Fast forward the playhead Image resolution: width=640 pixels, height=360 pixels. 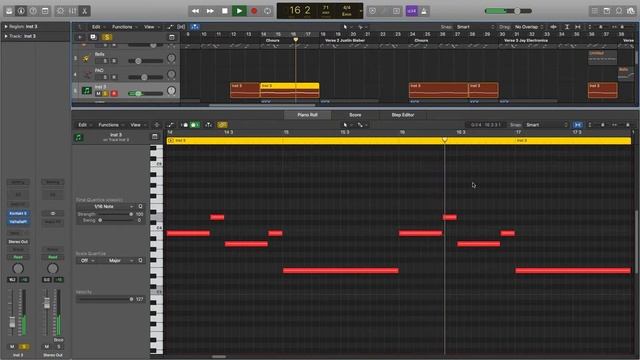pos(210,11)
